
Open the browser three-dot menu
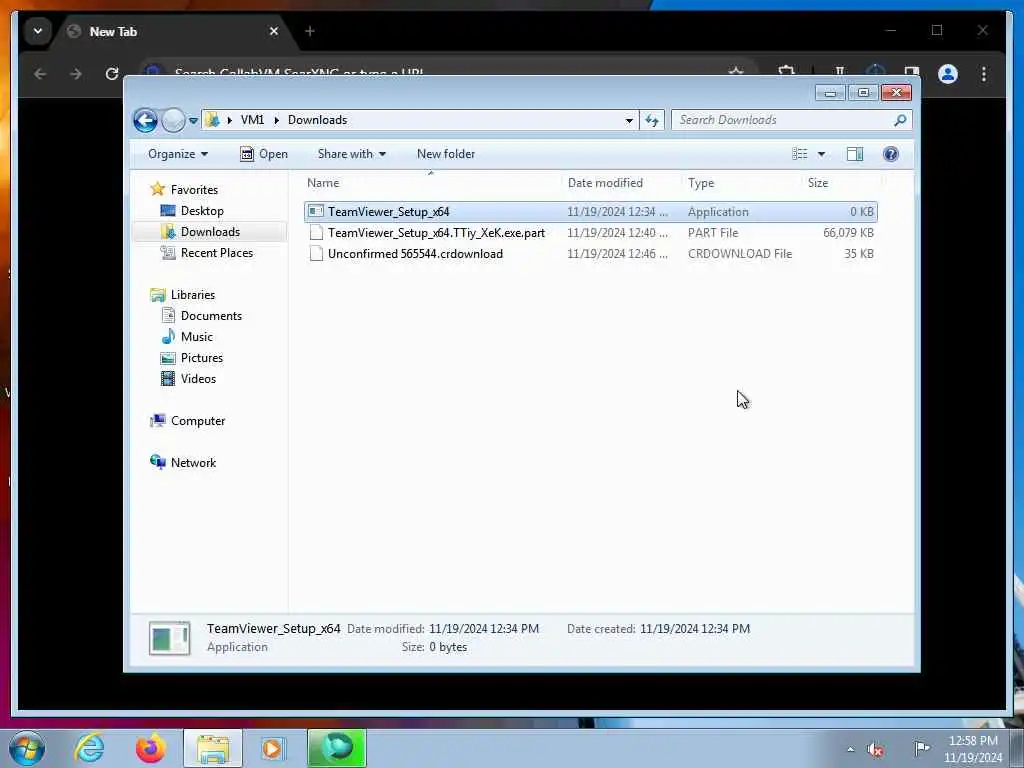(x=984, y=74)
